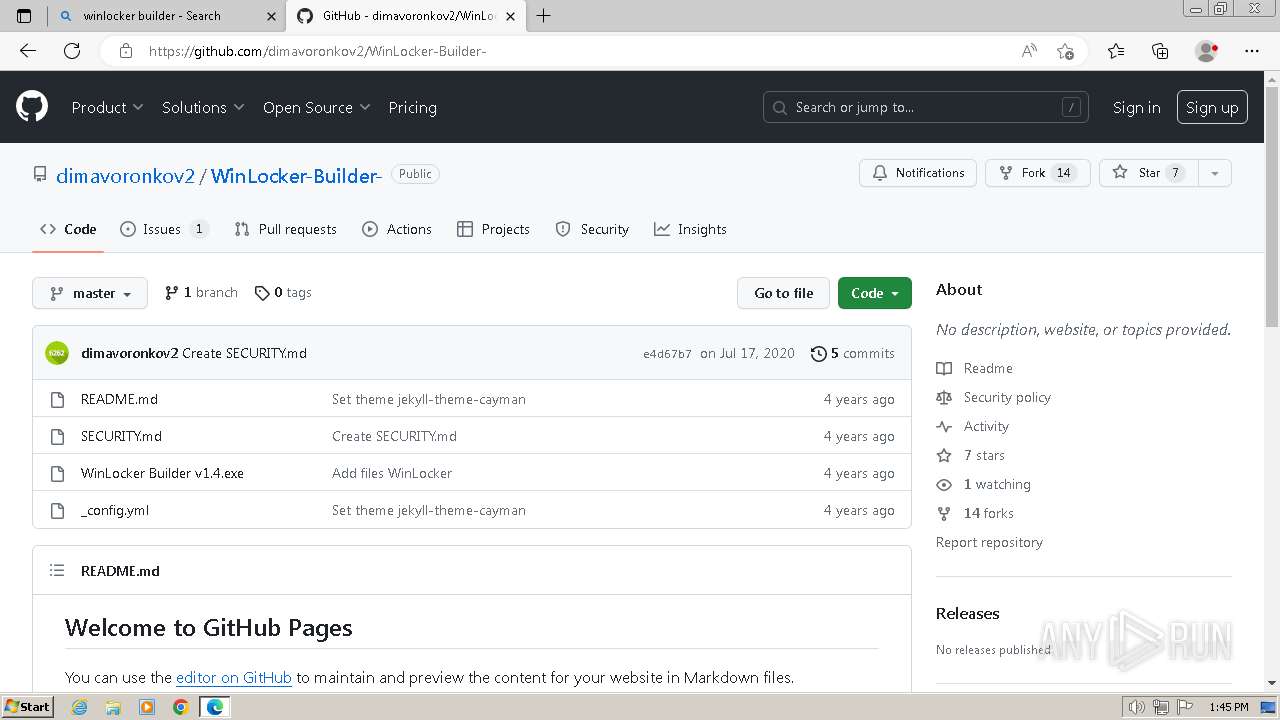1280x720 pixels.
Task: Click the read aloud icon in address bar
Action: click(1029, 51)
